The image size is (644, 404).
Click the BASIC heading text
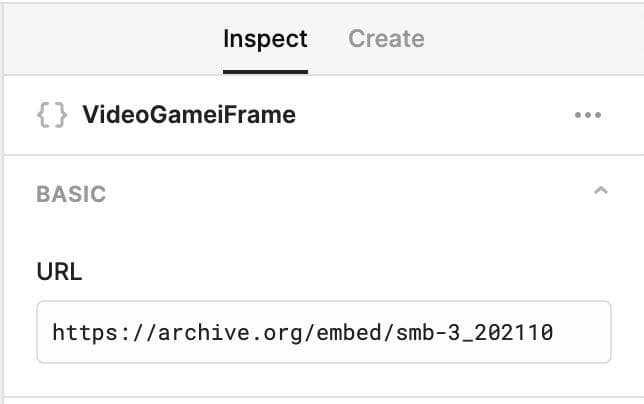pyautogui.click(x=71, y=194)
